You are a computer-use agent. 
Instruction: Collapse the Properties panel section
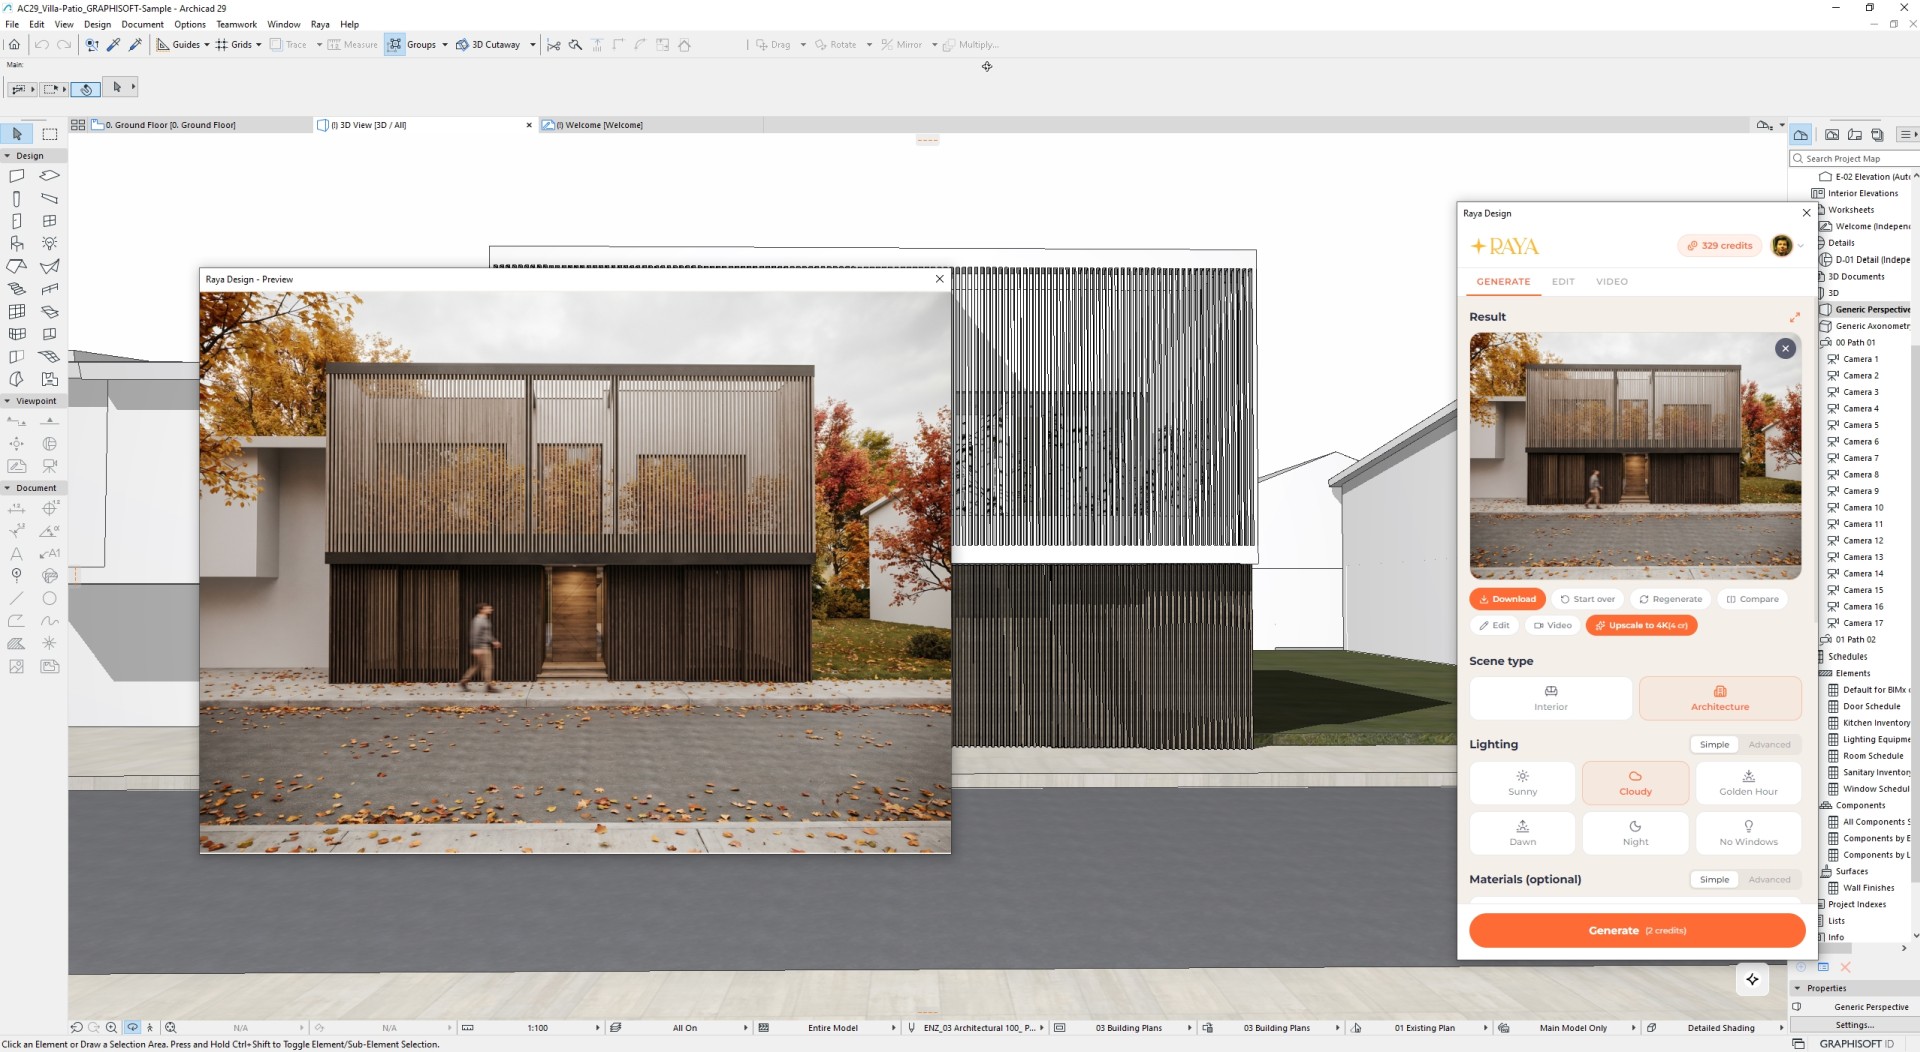click(x=1797, y=988)
